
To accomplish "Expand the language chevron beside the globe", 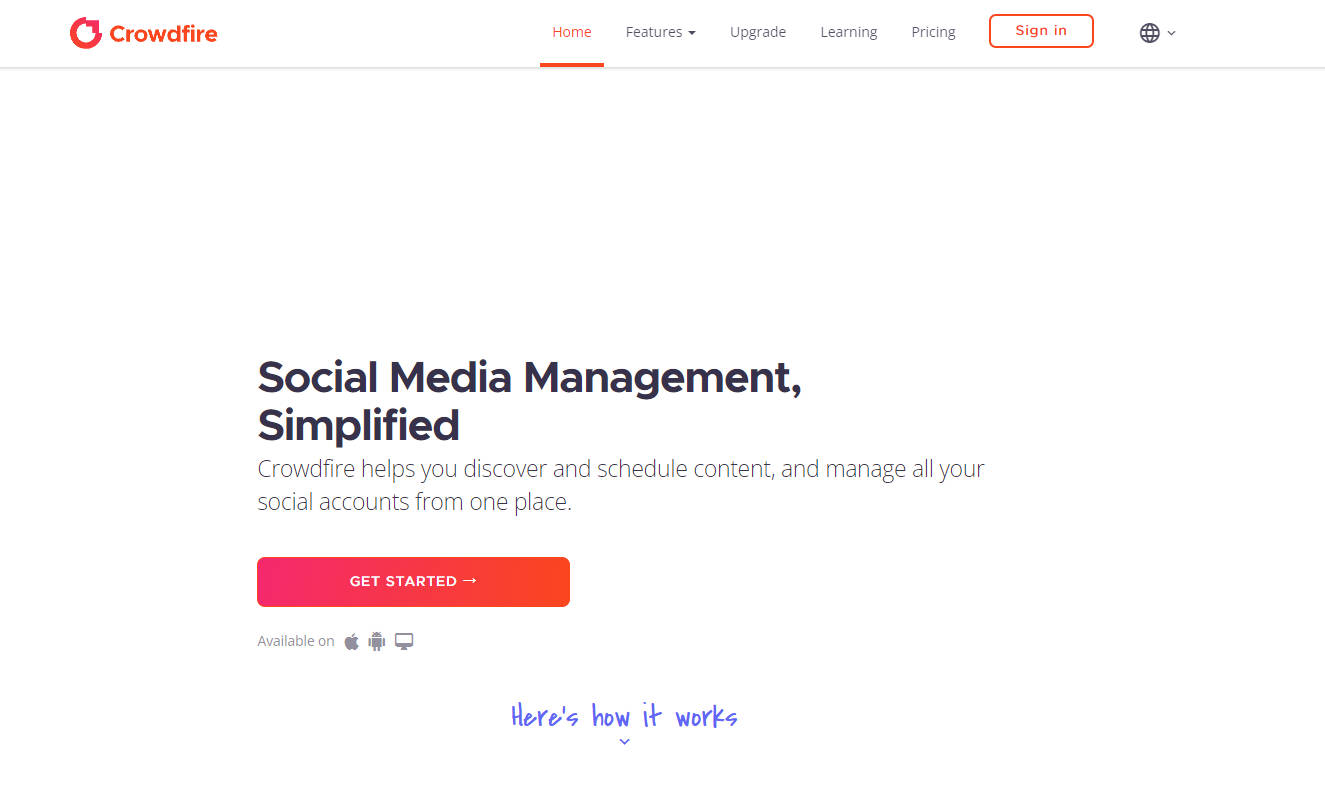I will (1172, 33).
